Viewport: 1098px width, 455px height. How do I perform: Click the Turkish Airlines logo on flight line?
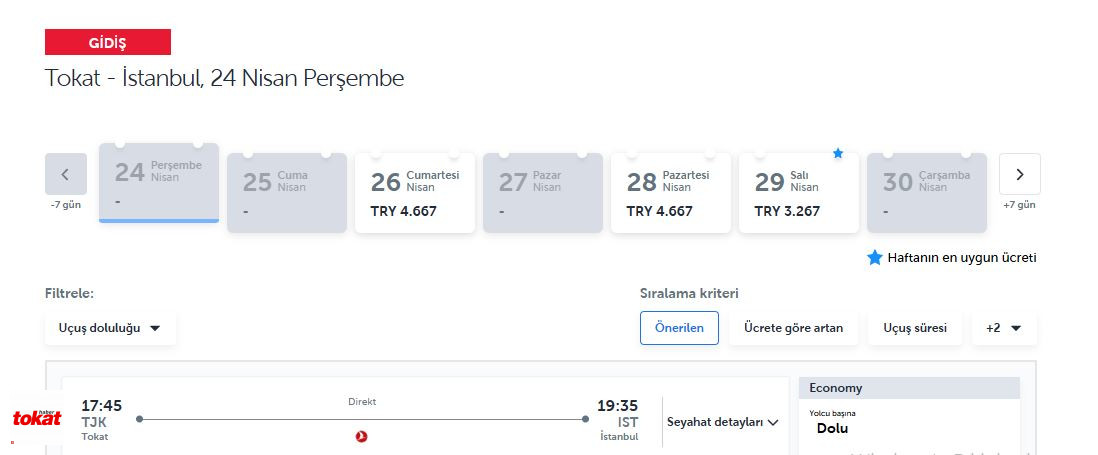click(361, 437)
